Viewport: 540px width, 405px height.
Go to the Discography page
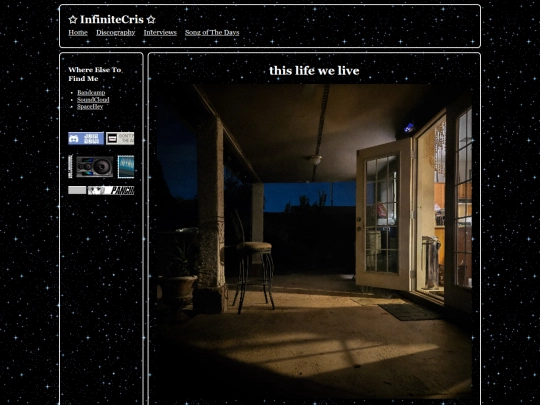point(116,32)
